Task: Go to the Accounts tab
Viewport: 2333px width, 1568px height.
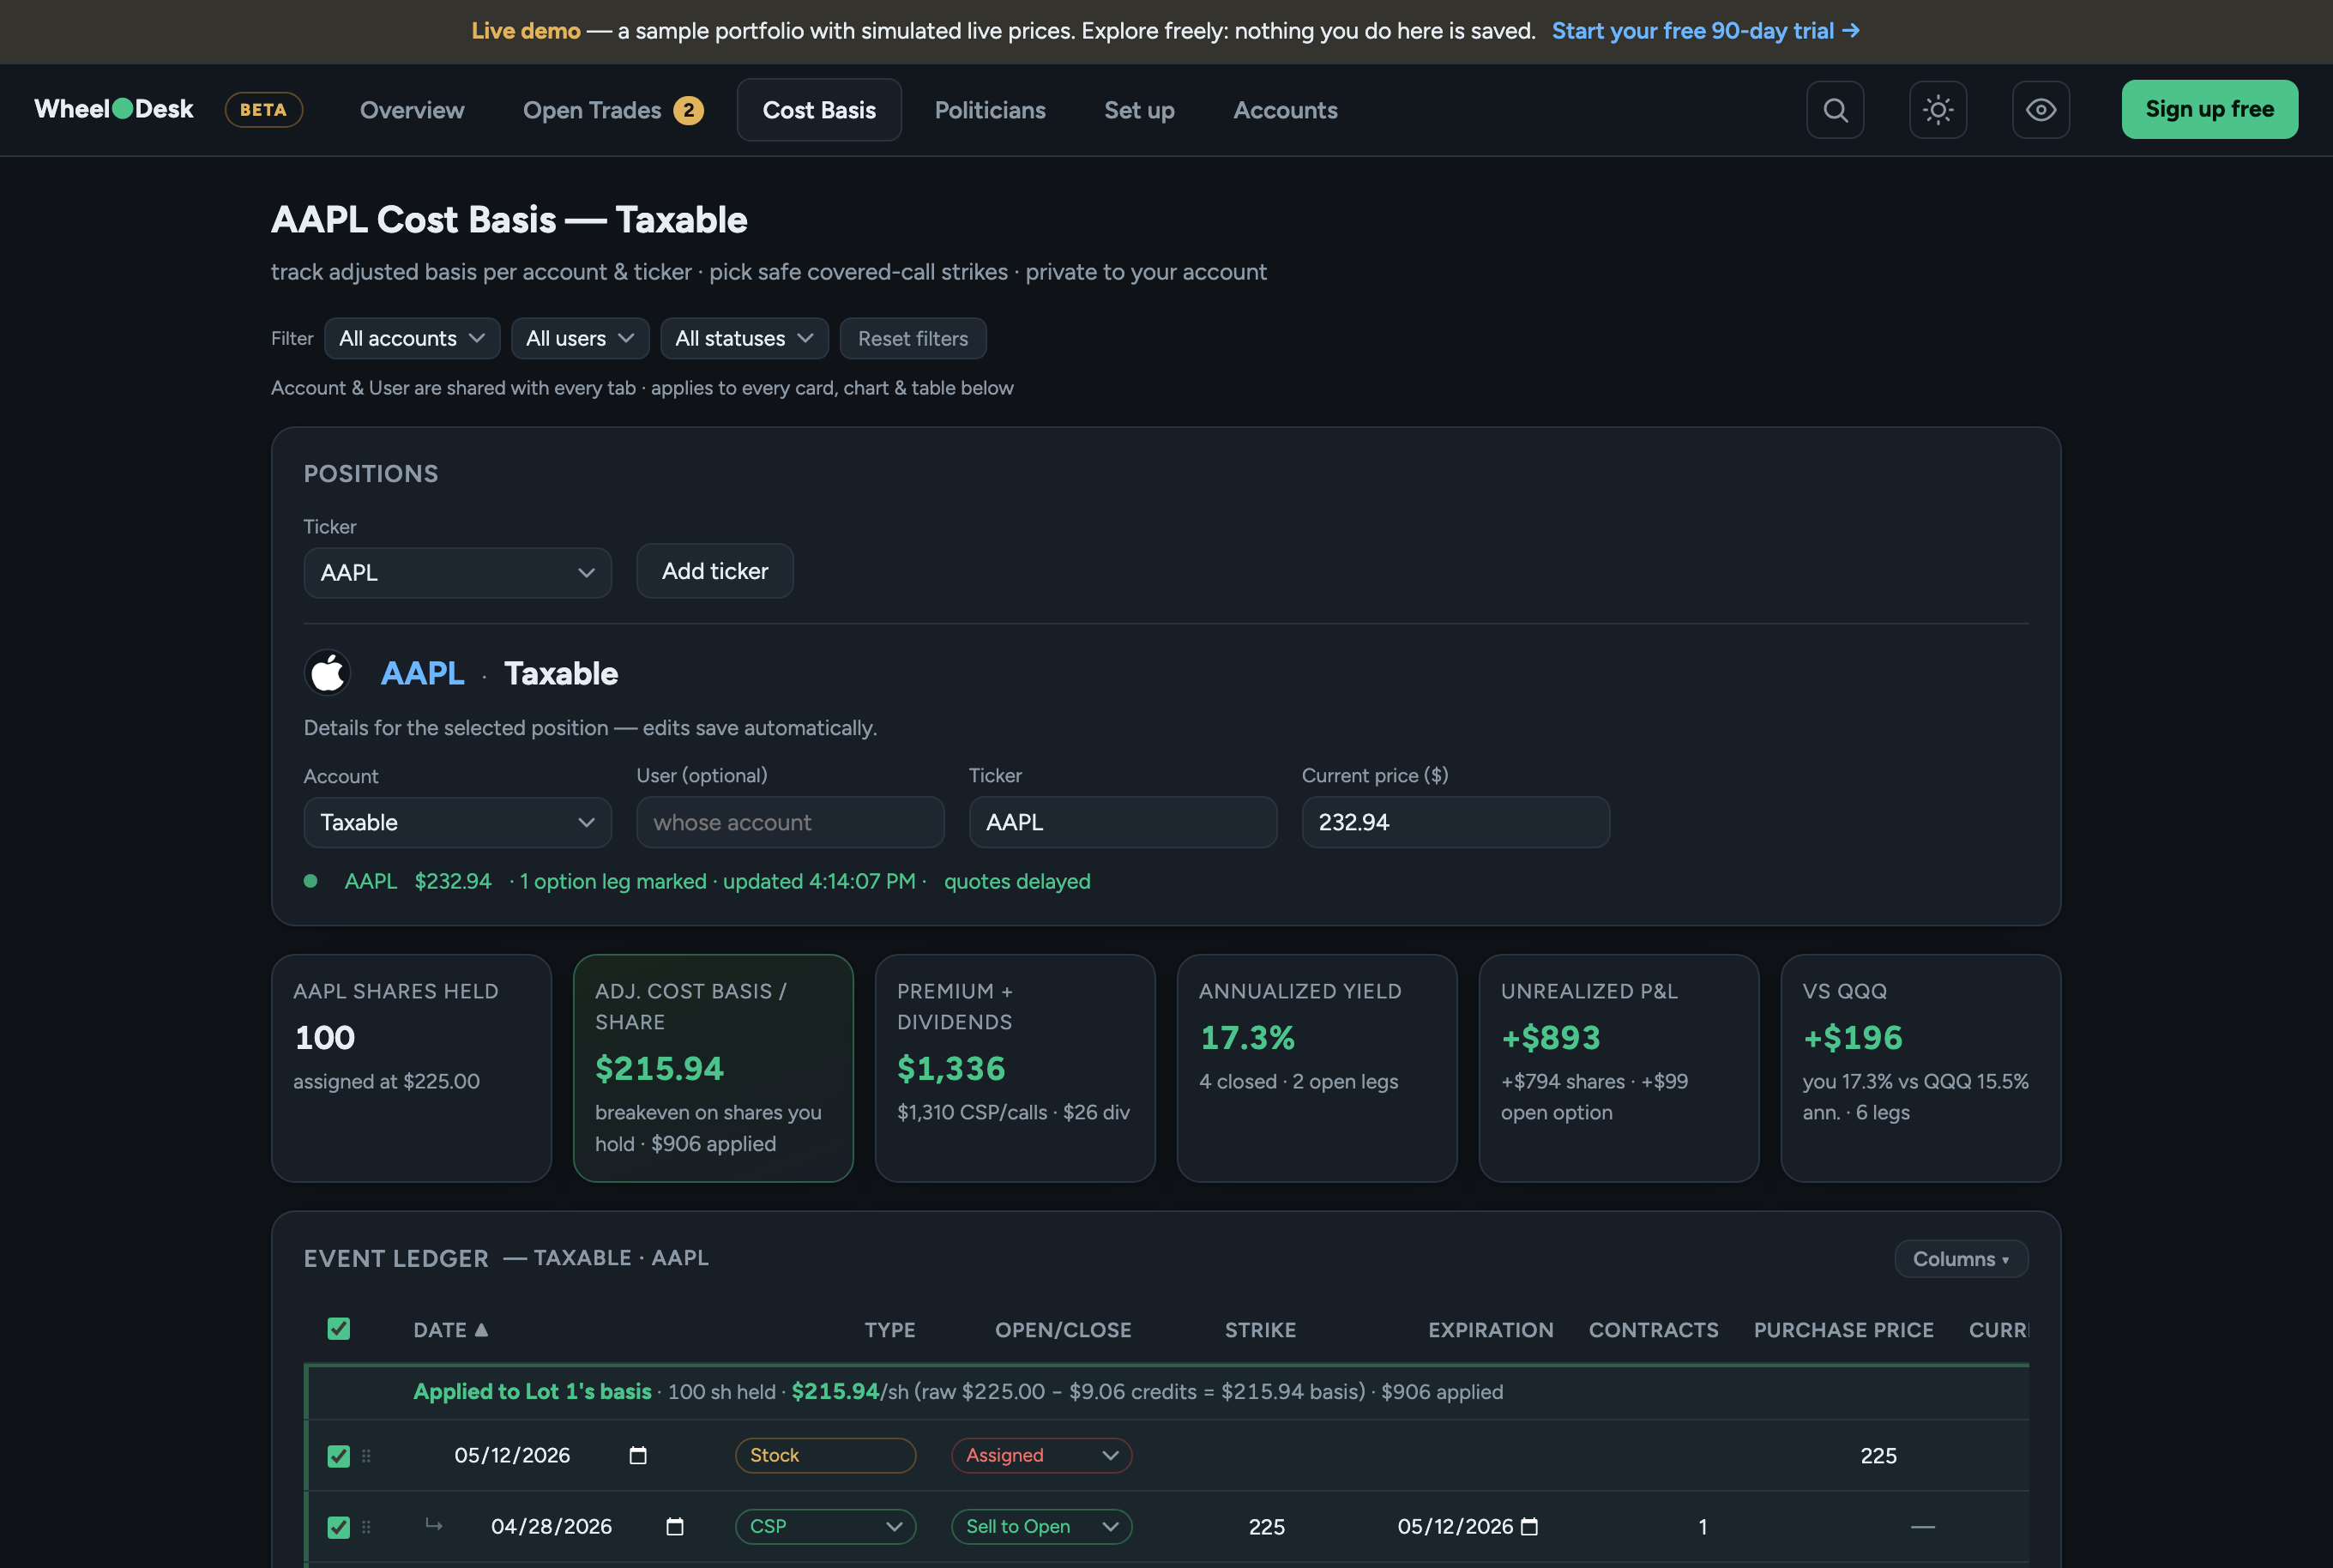Action: point(1285,110)
